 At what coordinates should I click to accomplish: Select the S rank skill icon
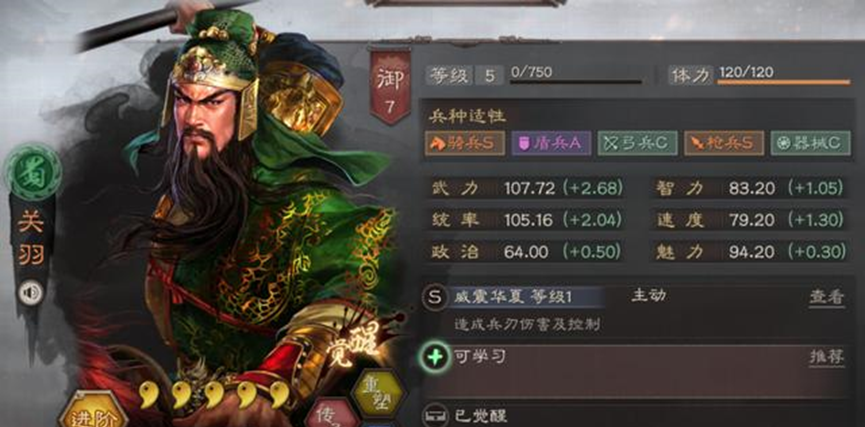pos(435,298)
